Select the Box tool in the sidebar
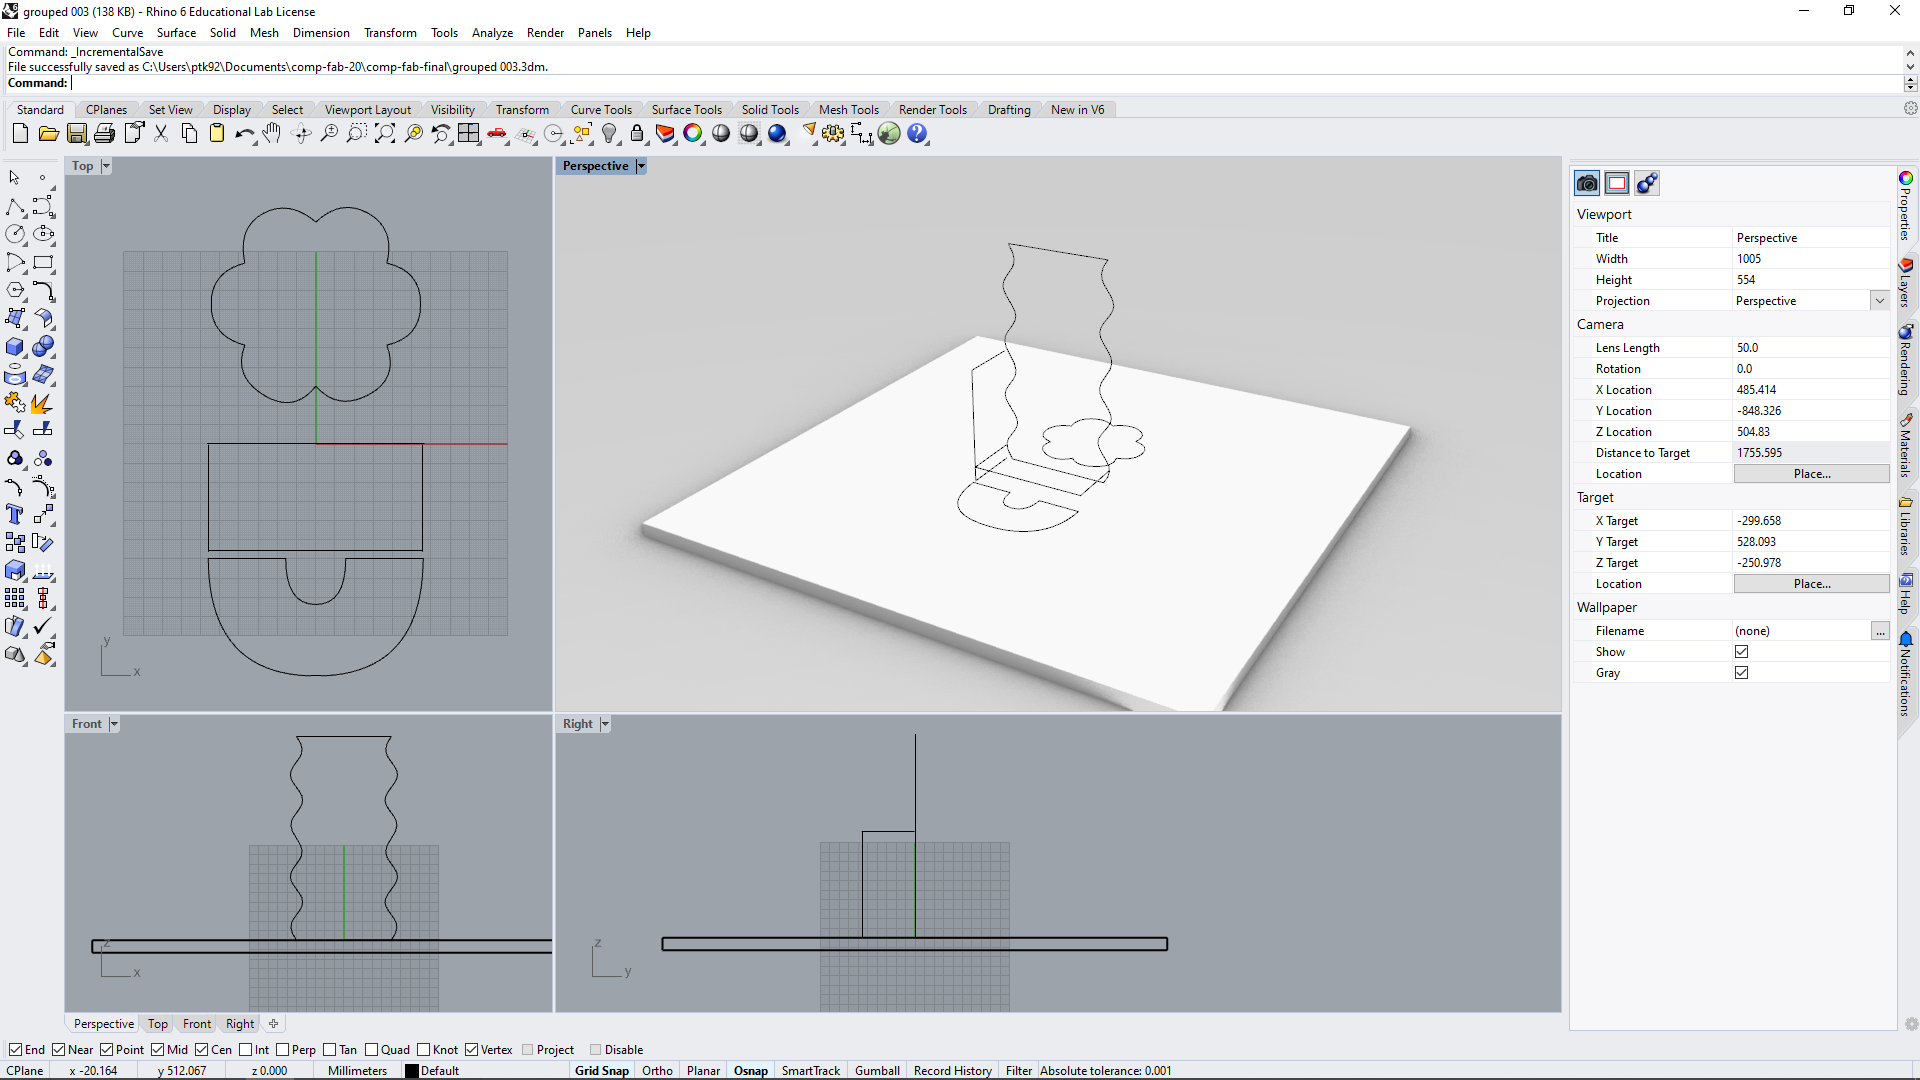This screenshot has height=1080, width=1920. (x=15, y=347)
